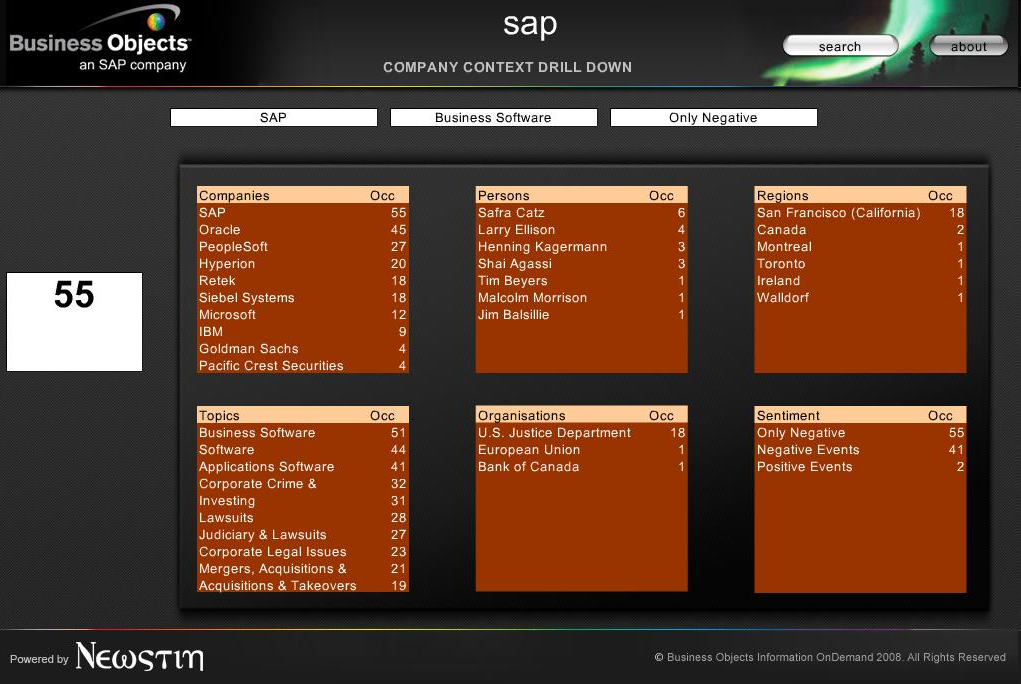Select Negative Events sentiment row
Screen dimensions: 1021x684
pyautogui.click(x=860, y=449)
